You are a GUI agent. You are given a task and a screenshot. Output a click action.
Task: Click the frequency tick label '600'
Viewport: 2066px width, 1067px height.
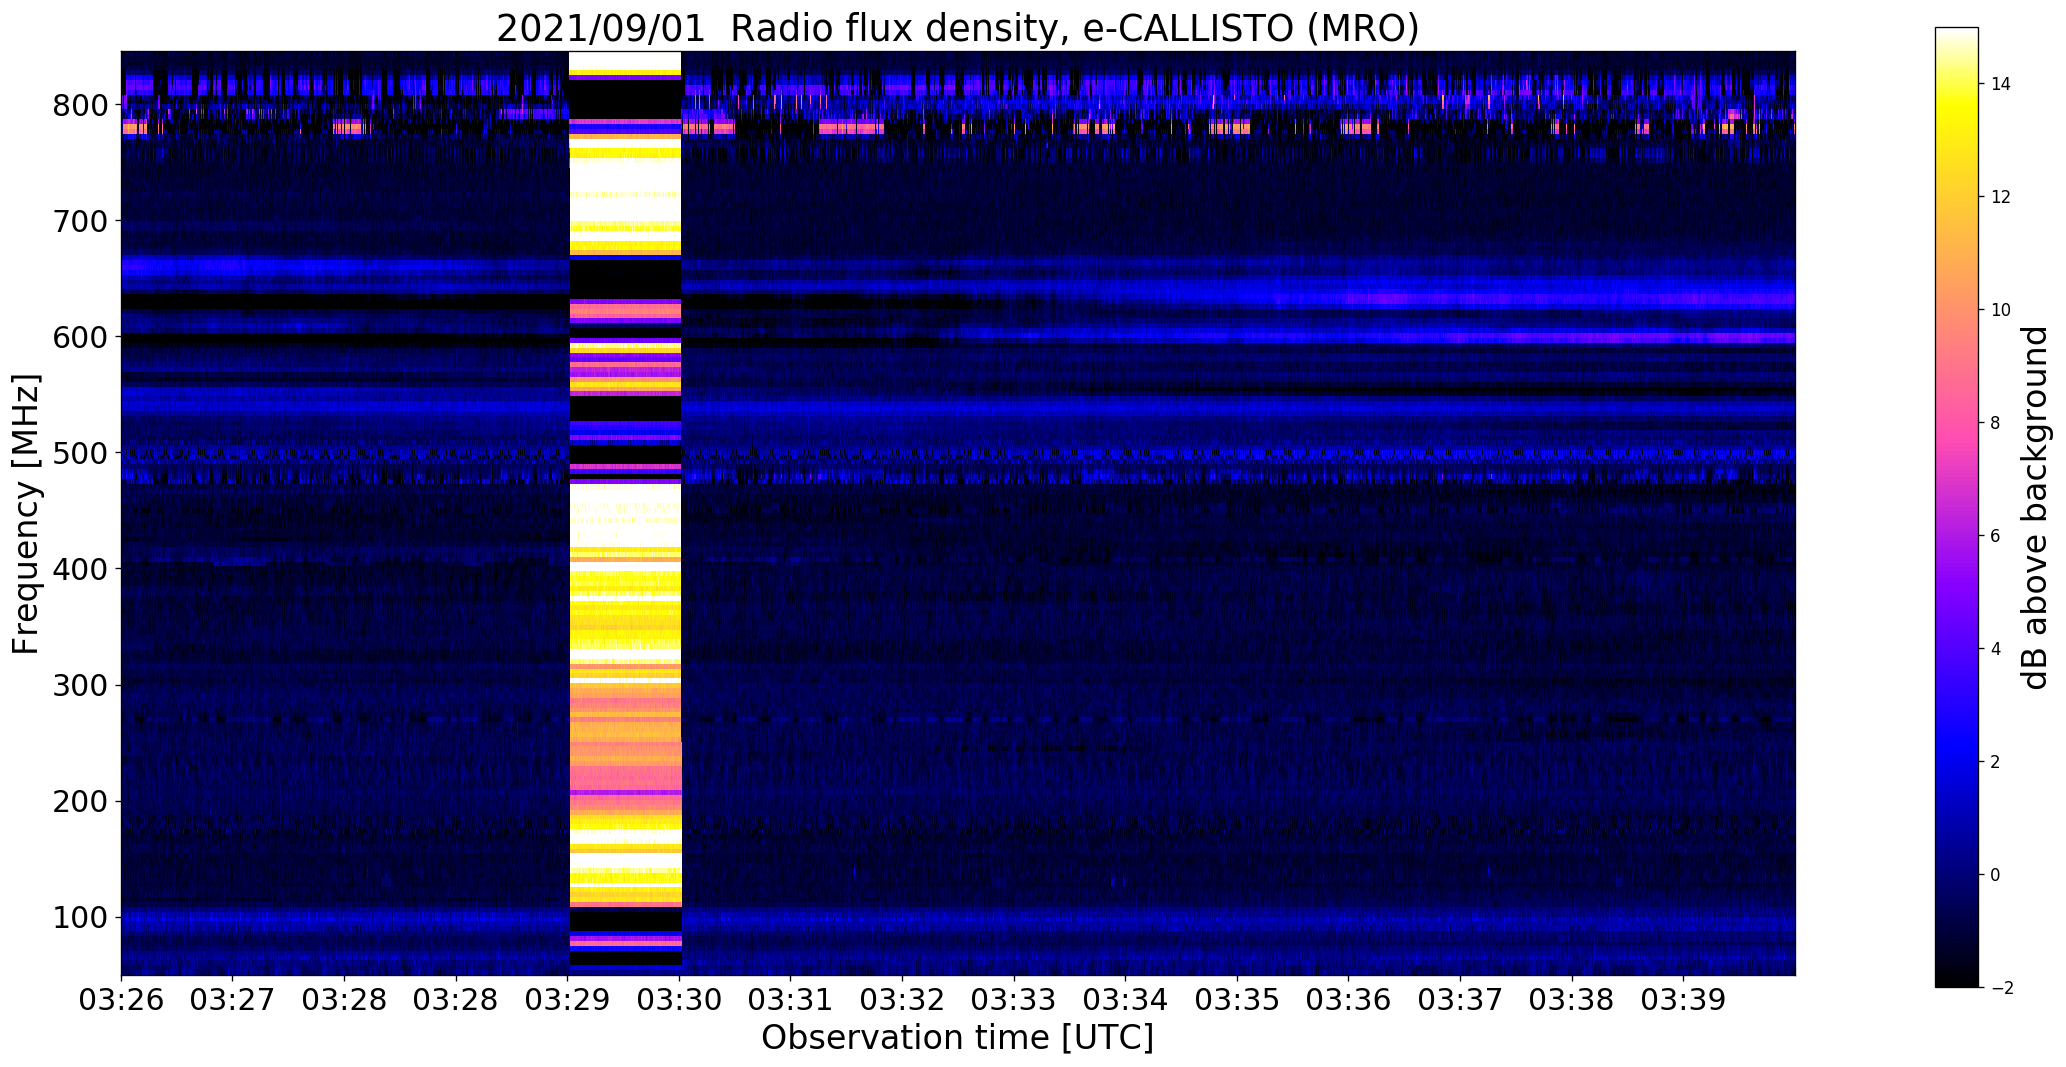pos(81,338)
